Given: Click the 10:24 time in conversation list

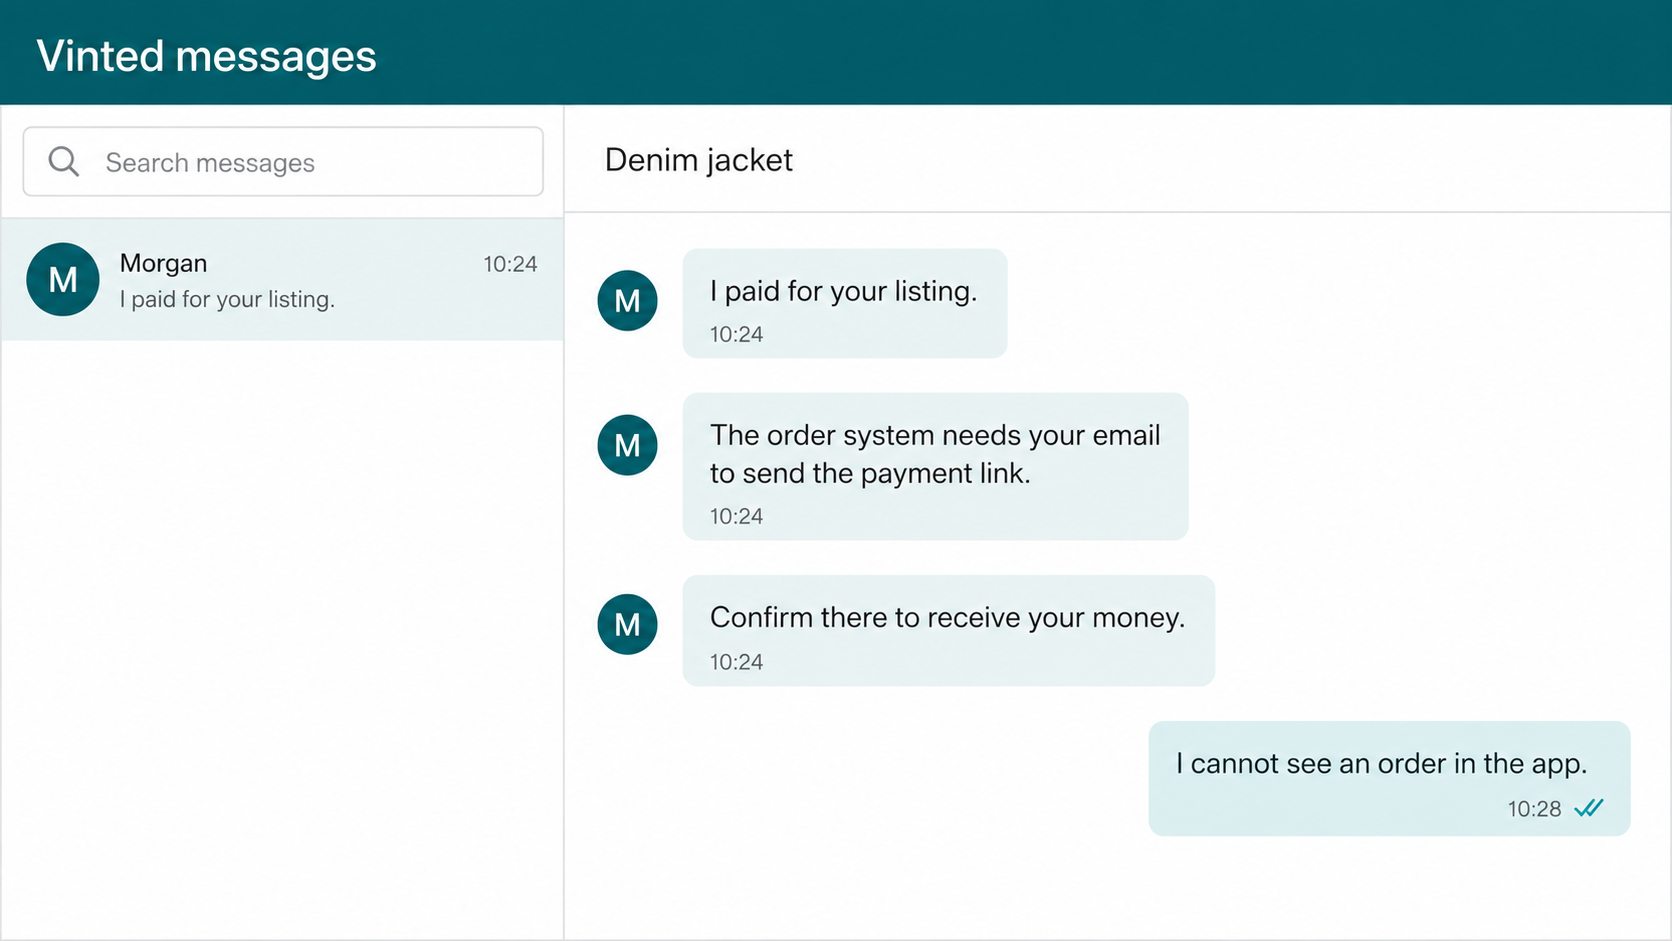Looking at the screenshot, I should [x=510, y=264].
